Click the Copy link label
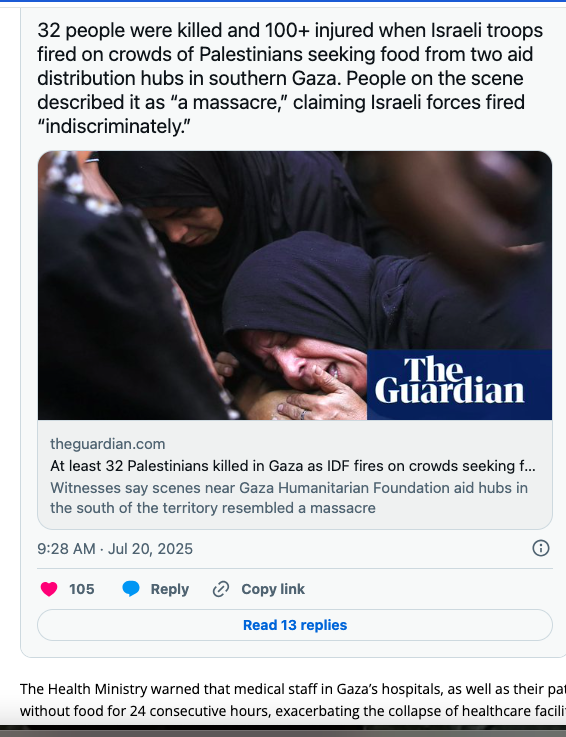 click(x=273, y=589)
